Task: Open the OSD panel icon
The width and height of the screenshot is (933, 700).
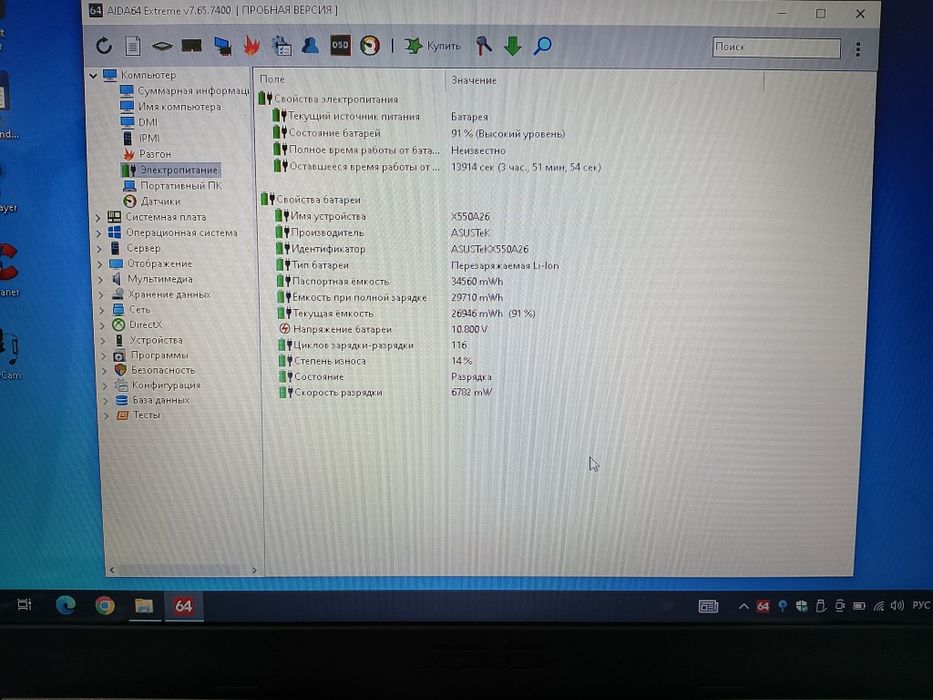Action: pos(340,45)
